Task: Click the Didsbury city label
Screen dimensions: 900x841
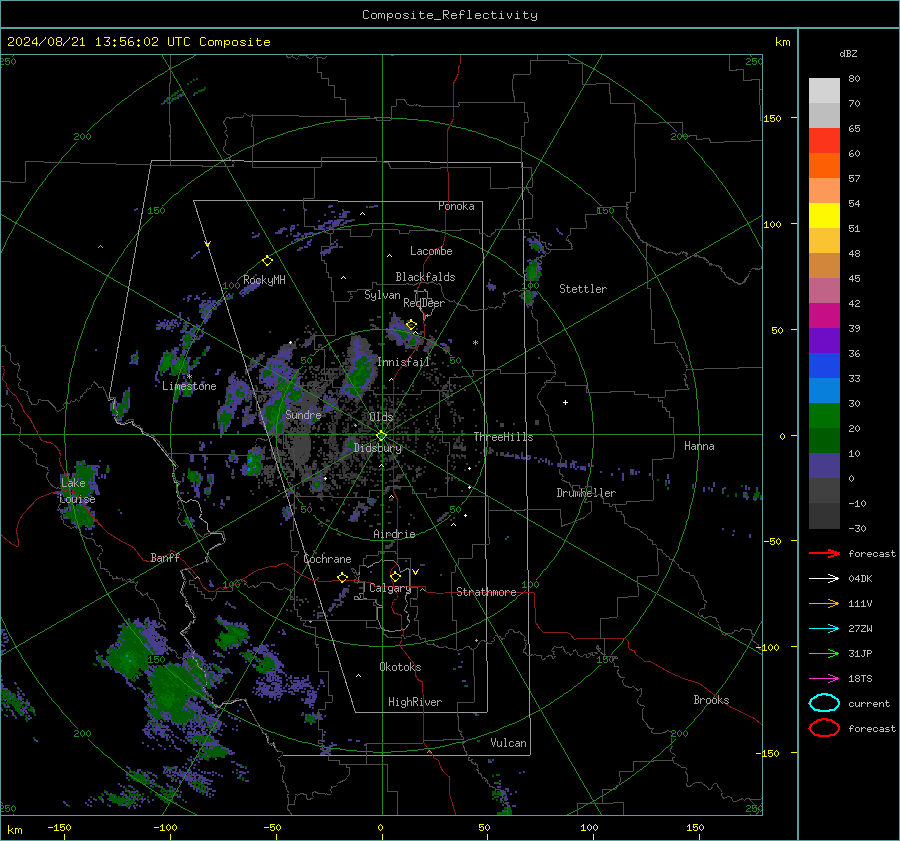Action: coord(378,448)
